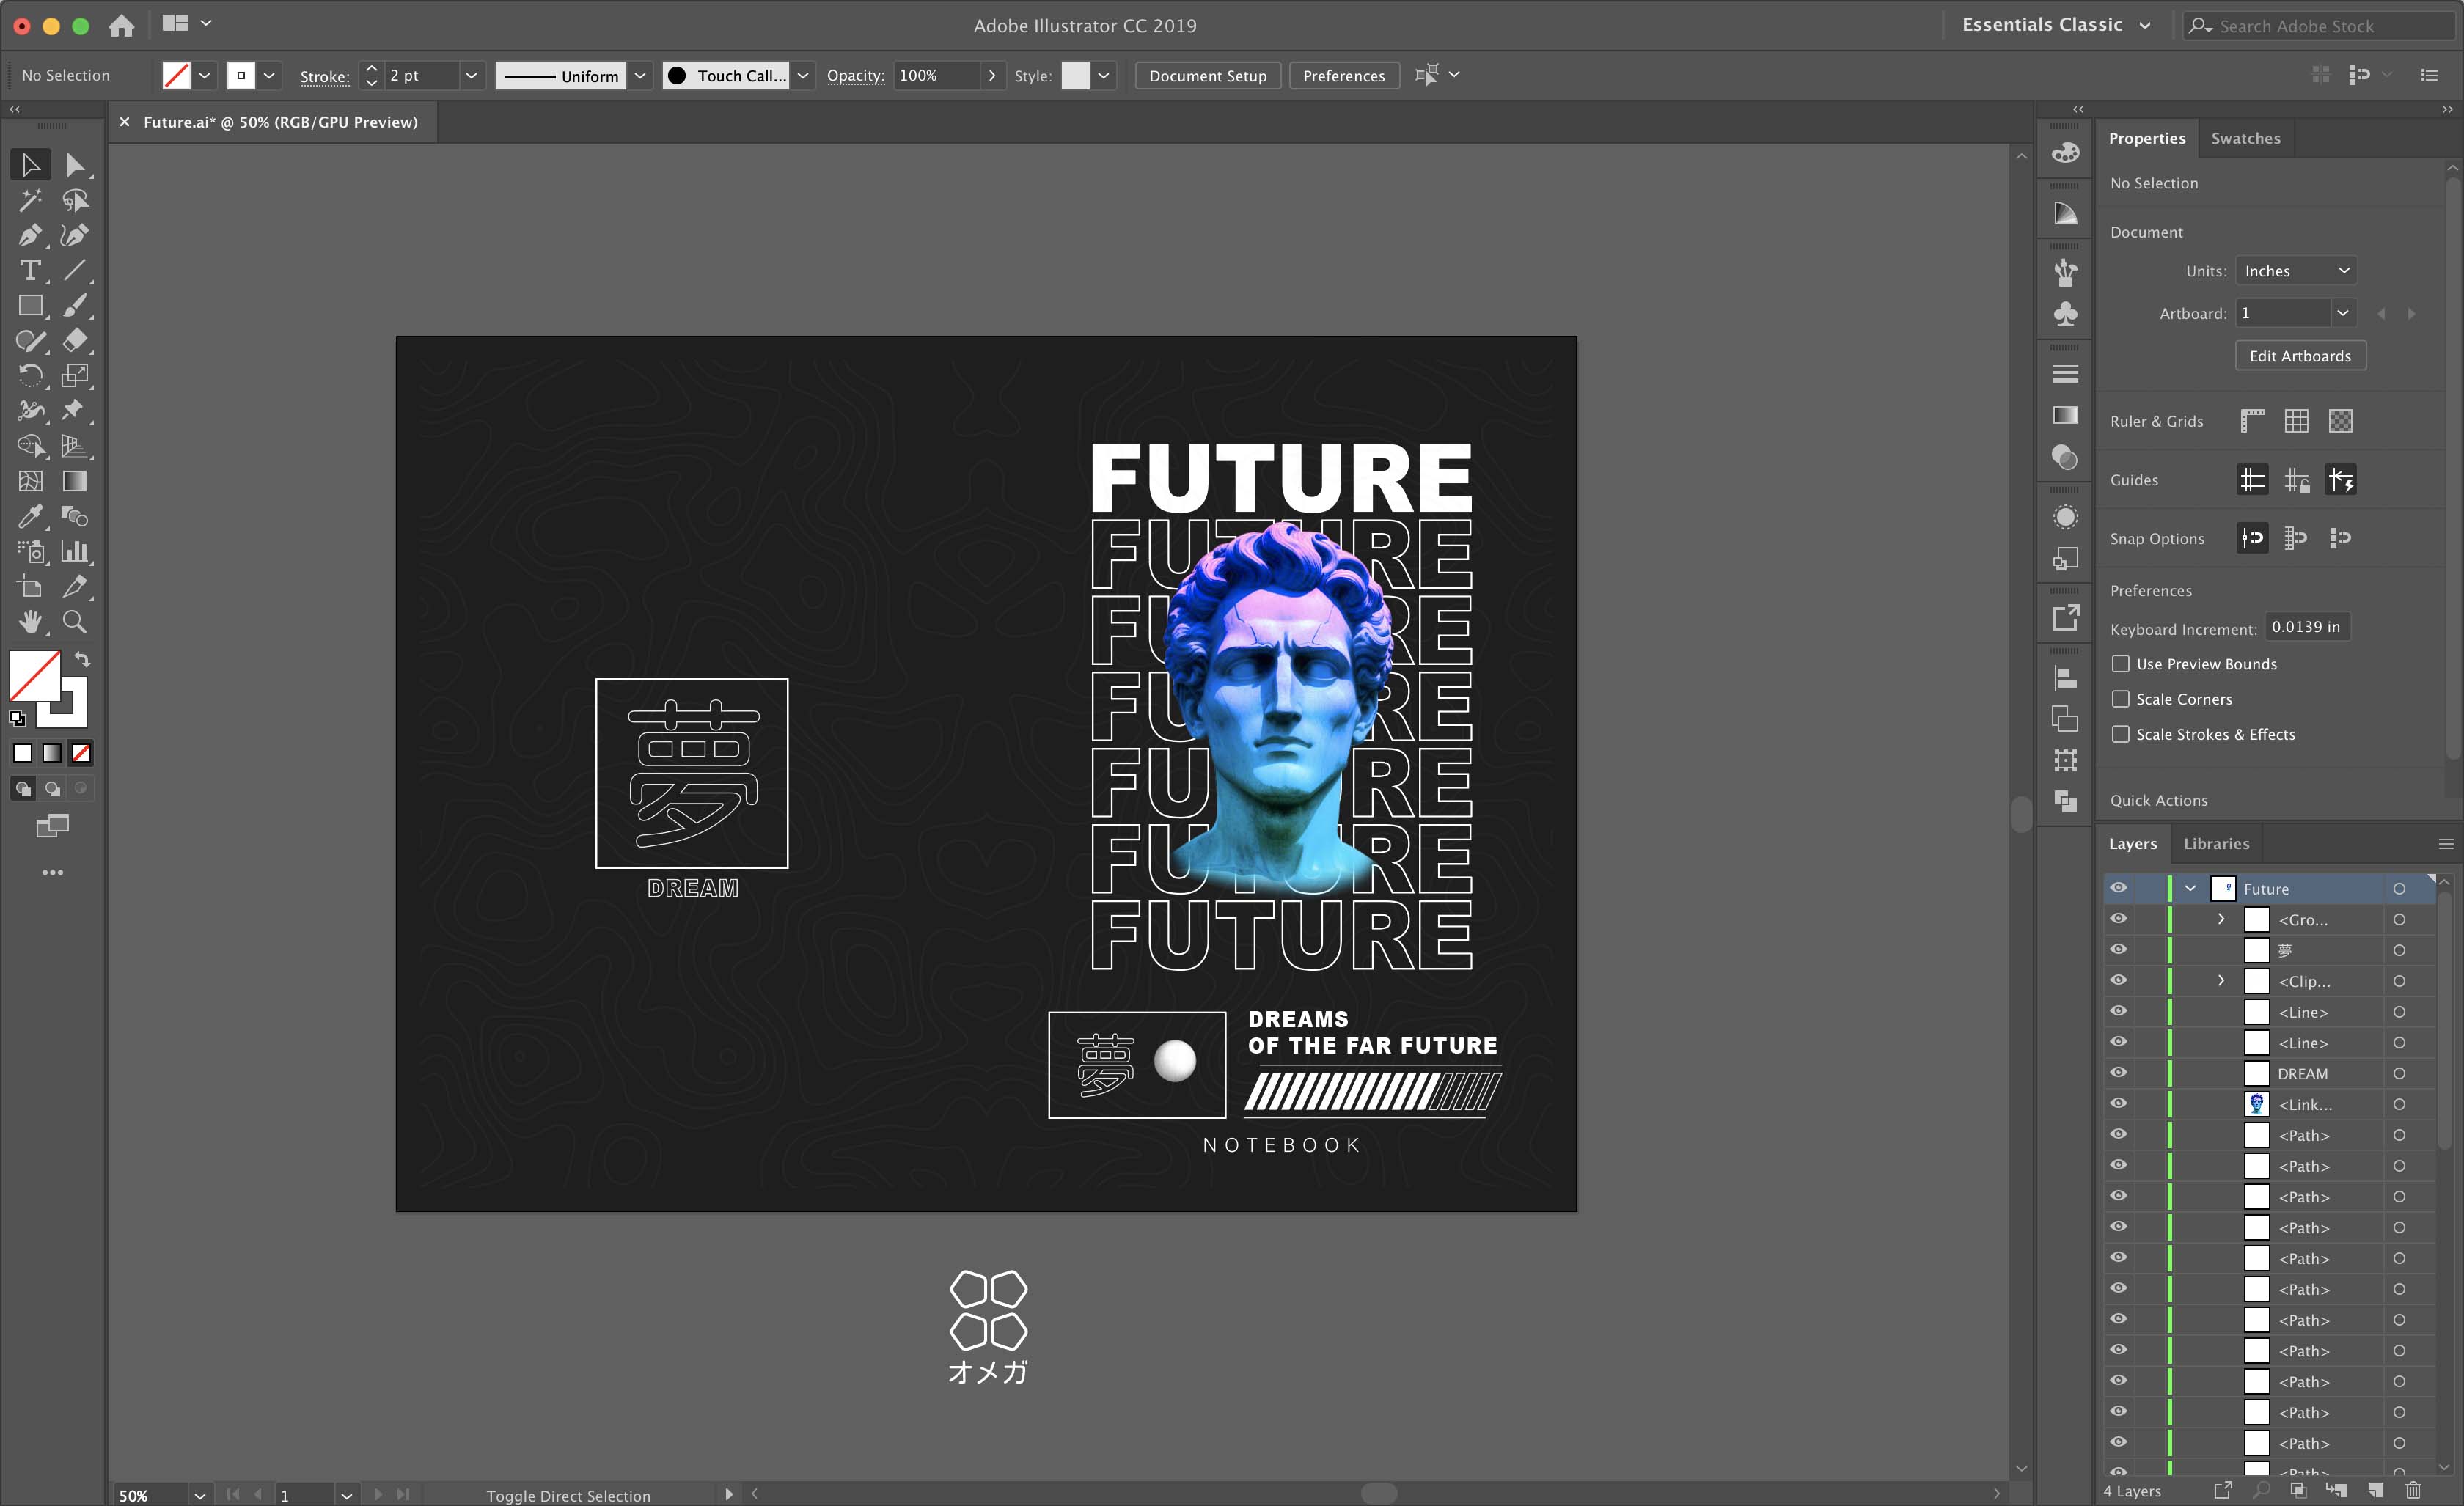Select the Magic Wand tool
Screen dimensions: 2464x1506
click(31, 200)
